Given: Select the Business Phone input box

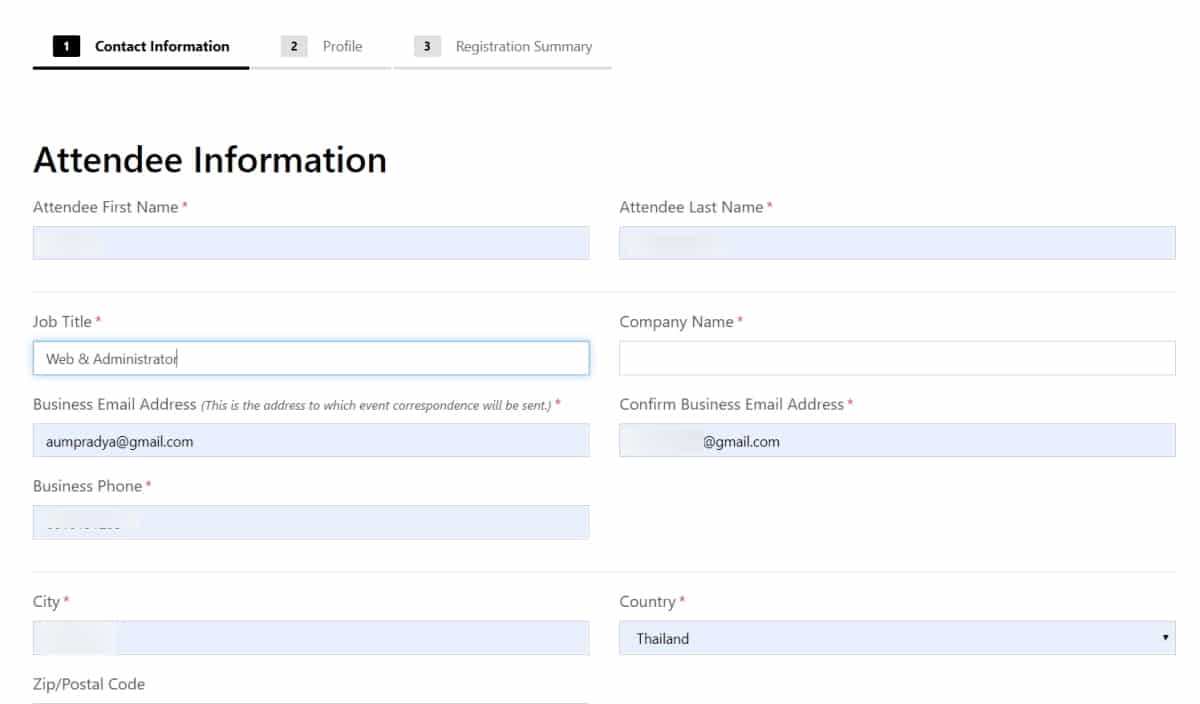Looking at the screenshot, I should point(311,522).
